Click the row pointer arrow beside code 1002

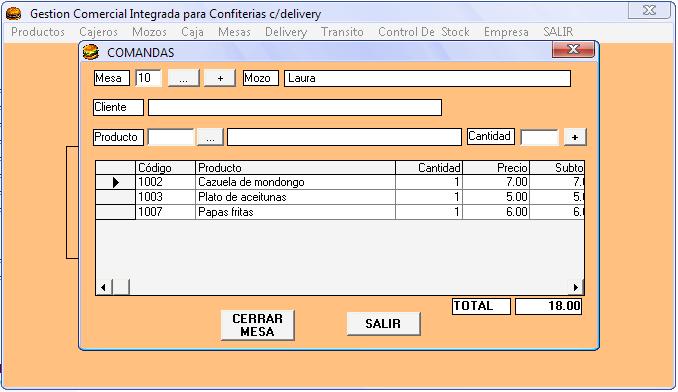(x=115, y=182)
